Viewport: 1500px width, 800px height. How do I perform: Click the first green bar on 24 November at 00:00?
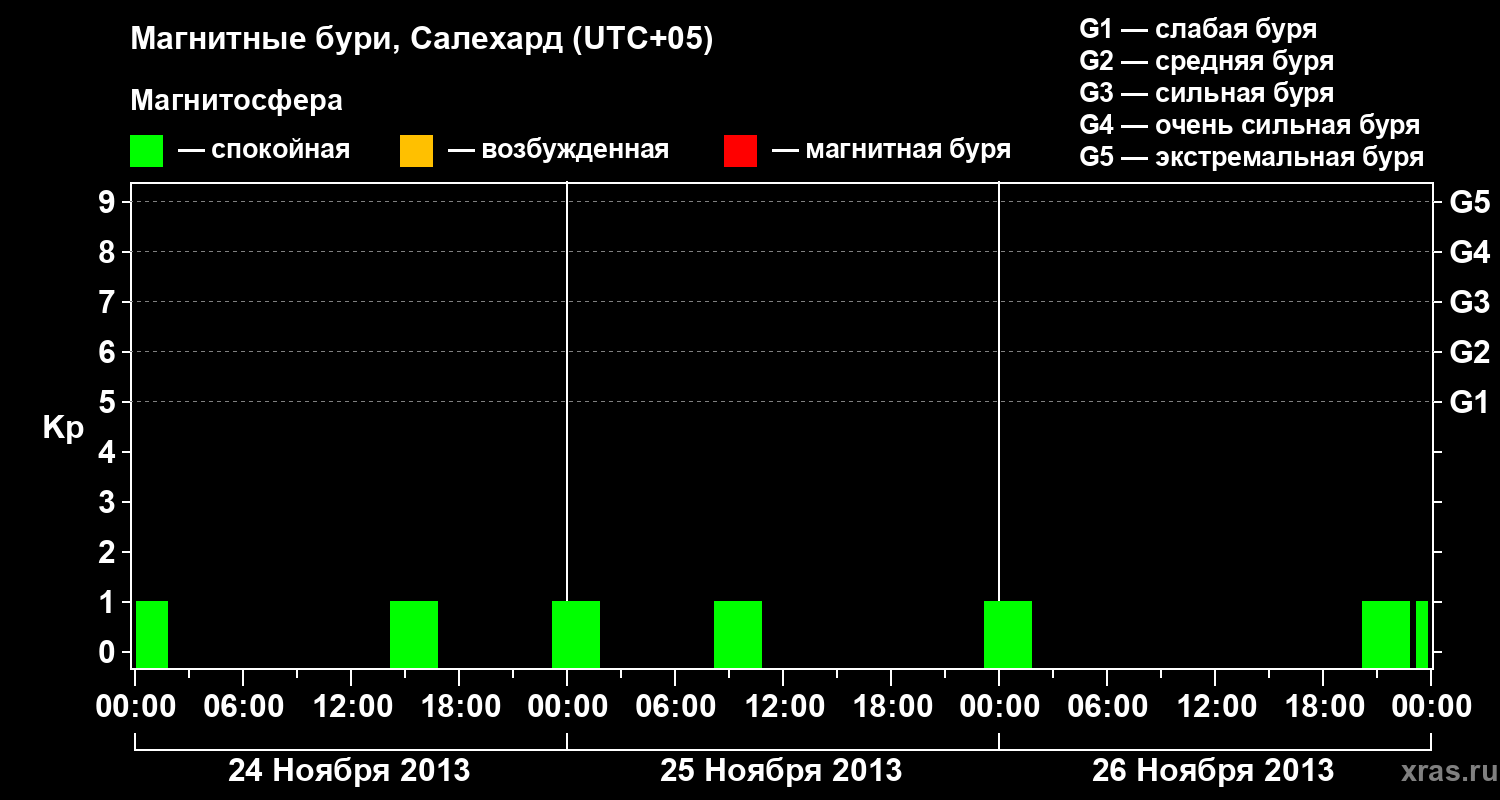(x=152, y=634)
